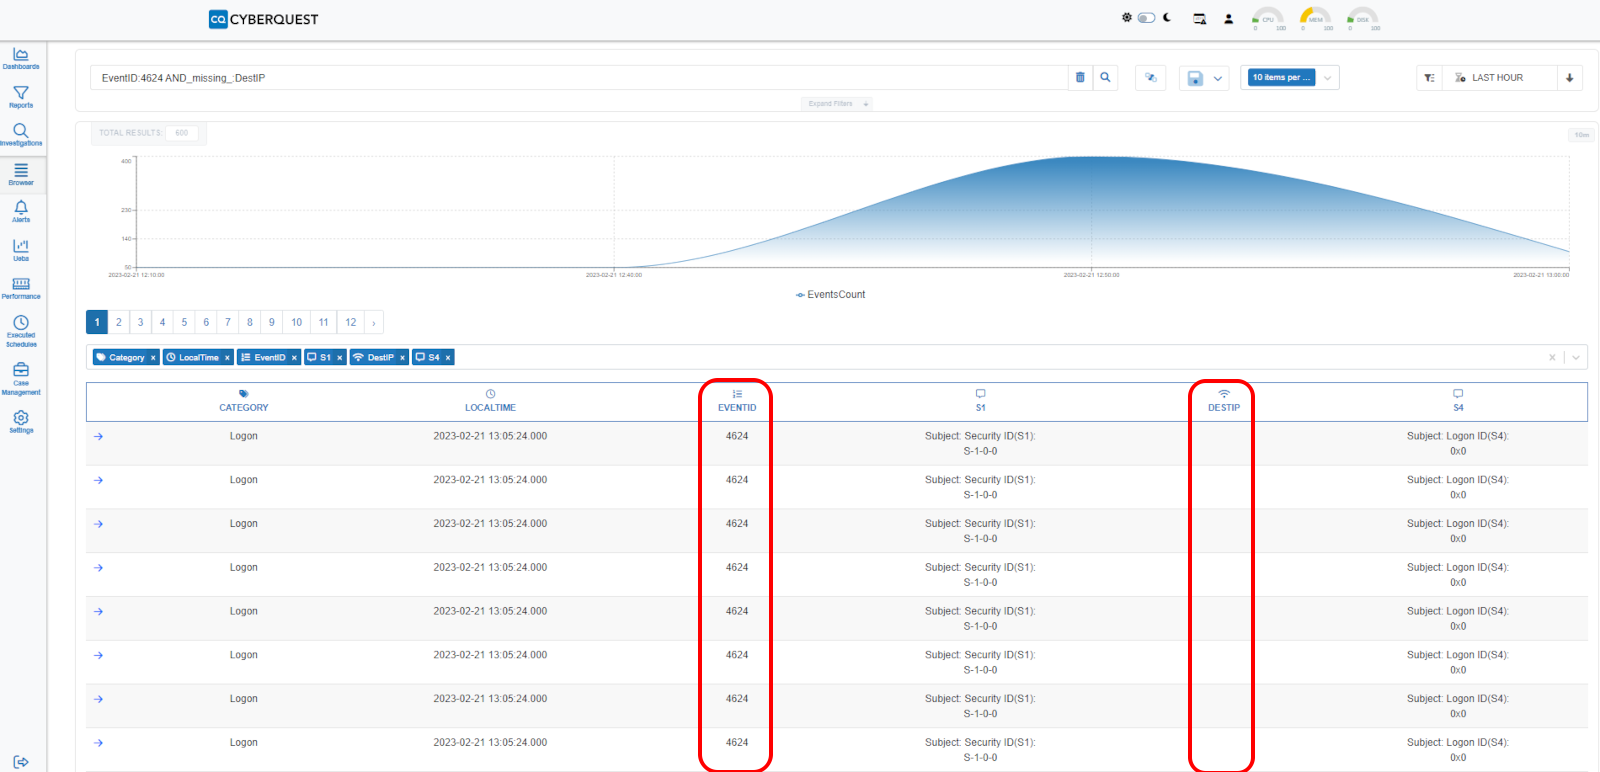
Task: Click the down arrow after LAST HOUR
Action: (1569, 77)
